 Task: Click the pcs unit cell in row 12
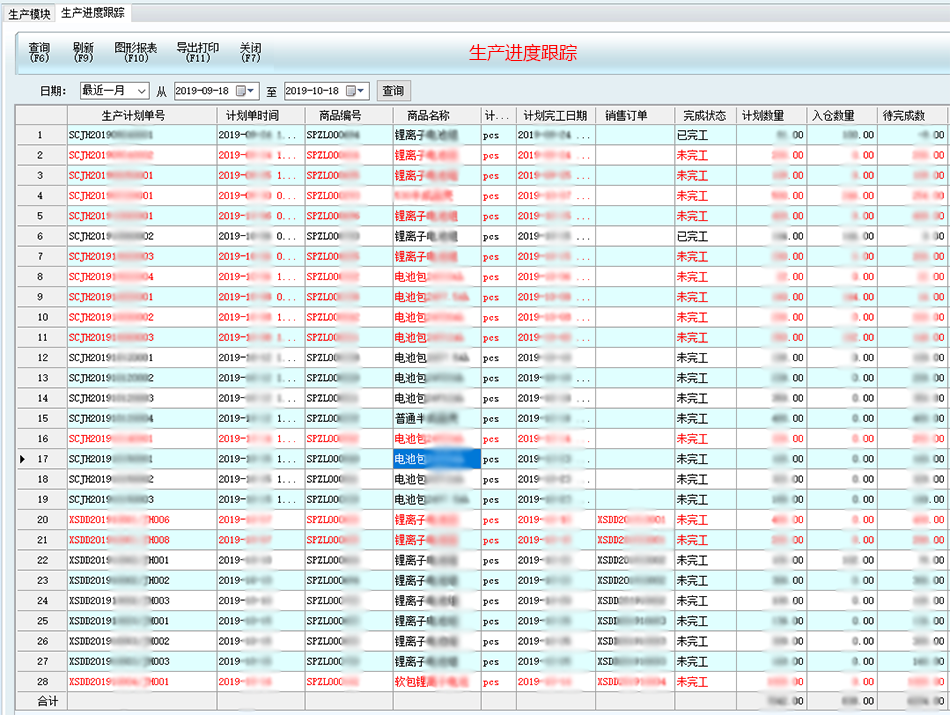pyautogui.click(x=499, y=358)
